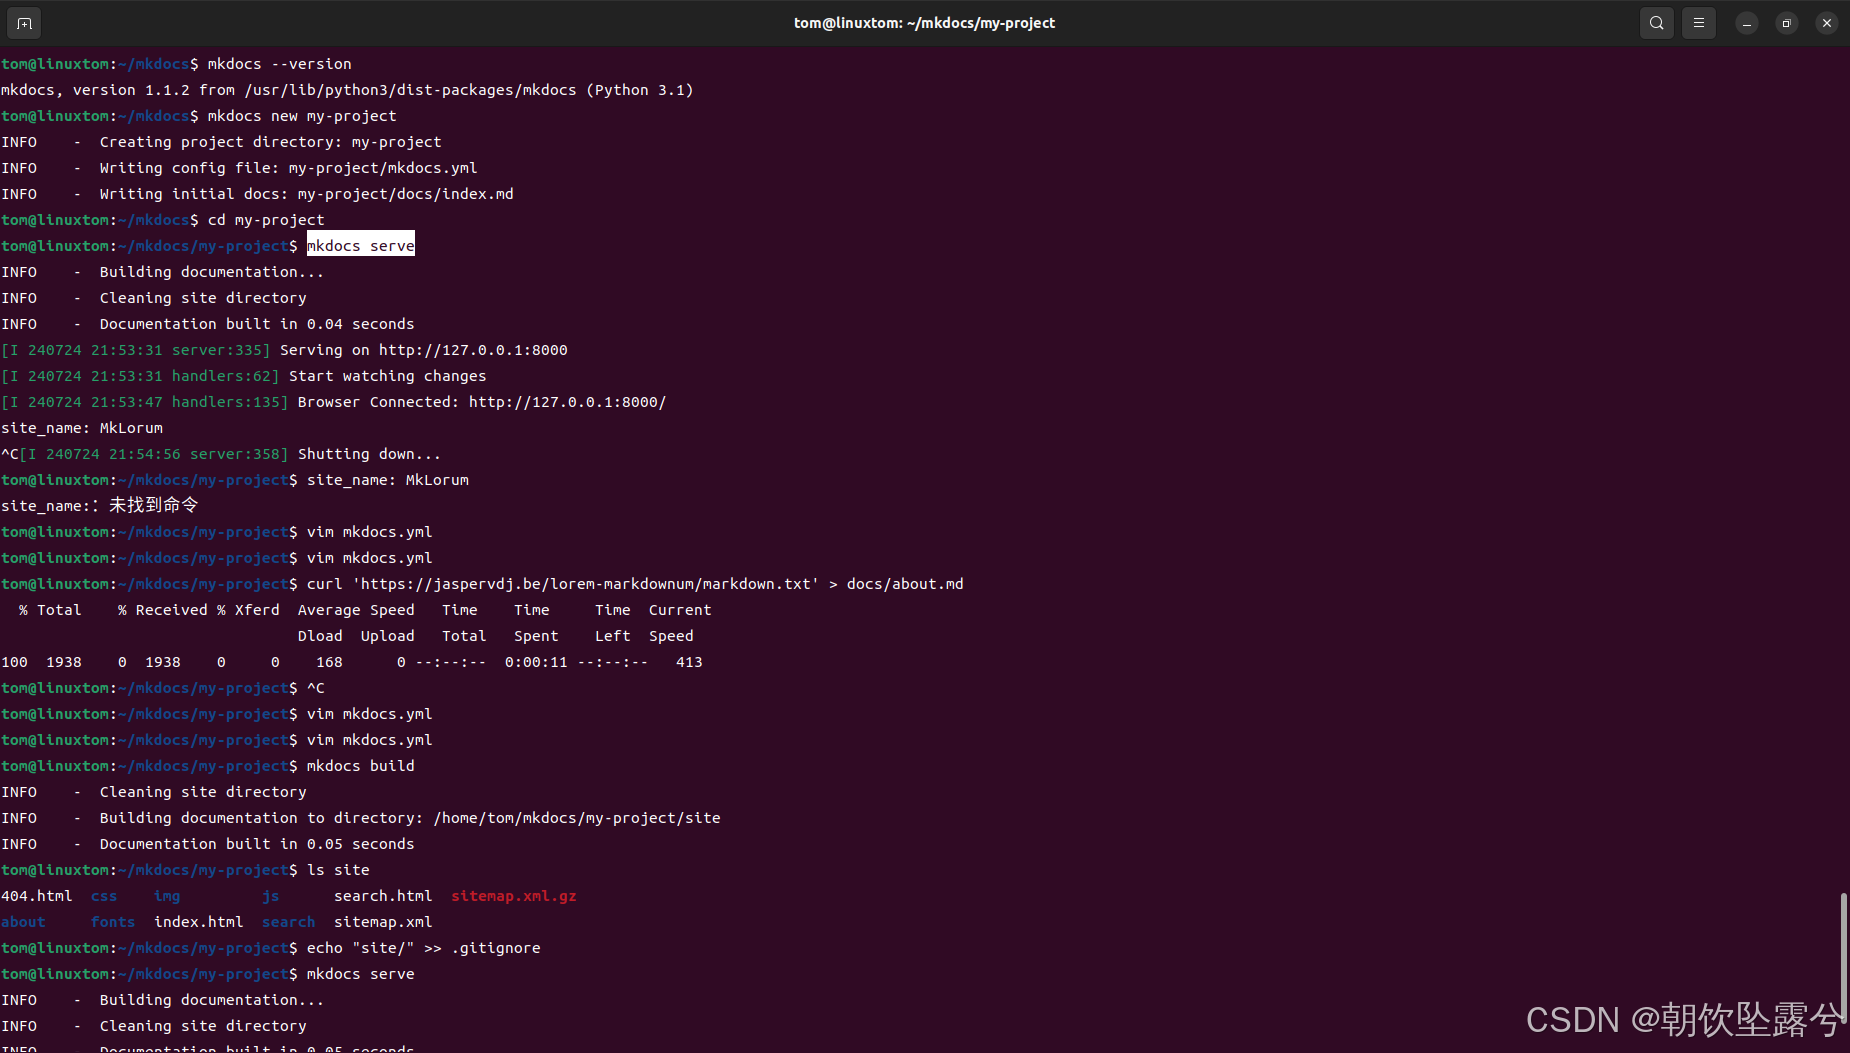Click 'Shutting down...' log message
1850x1053 pixels.
[x=369, y=454]
